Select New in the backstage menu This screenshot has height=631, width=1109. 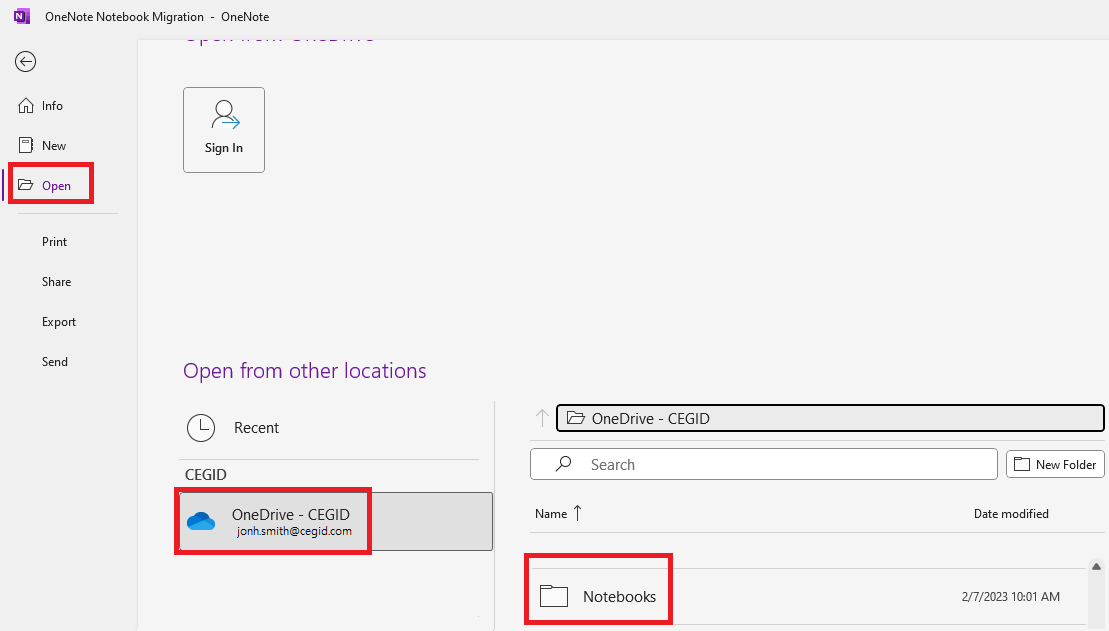(42, 146)
